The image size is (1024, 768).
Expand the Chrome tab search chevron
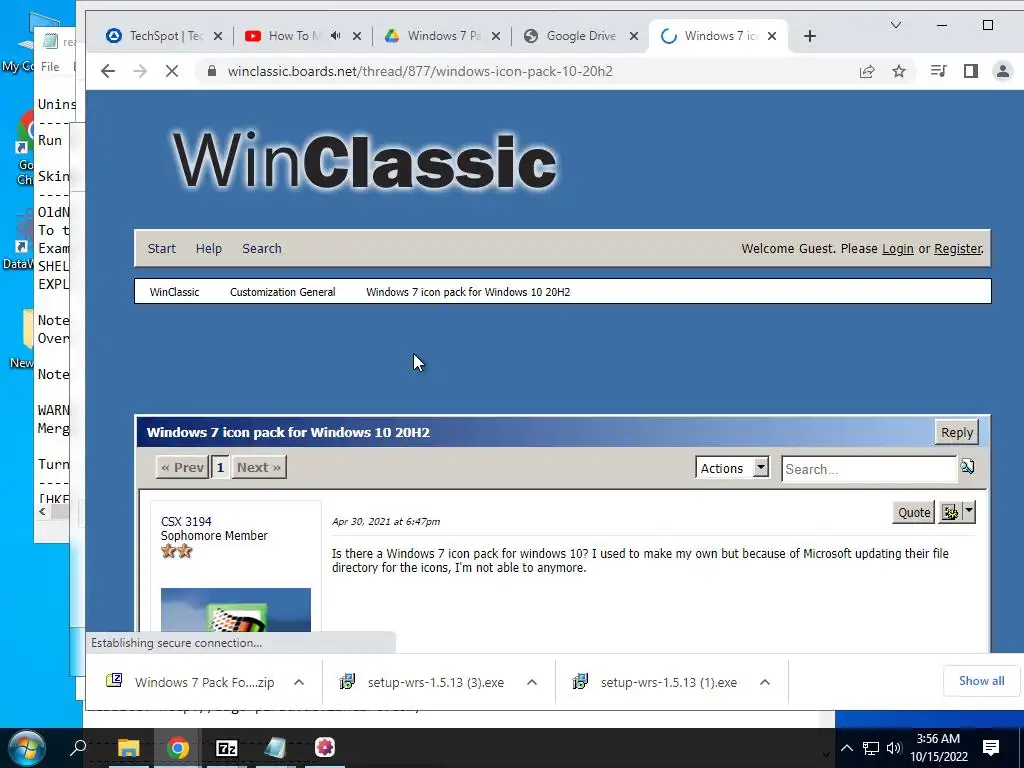point(896,25)
